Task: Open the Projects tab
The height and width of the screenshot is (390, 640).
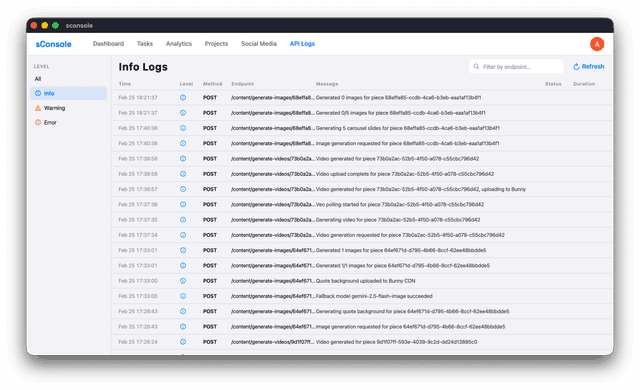Action: pyautogui.click(x=216, y=44)
